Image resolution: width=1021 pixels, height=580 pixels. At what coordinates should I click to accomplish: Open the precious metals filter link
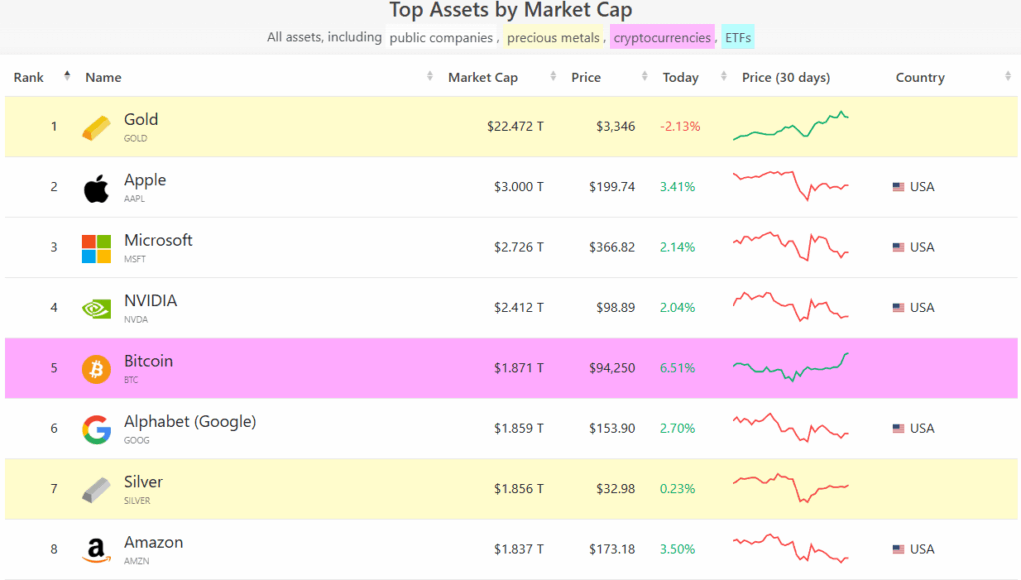tap(553, 38)
